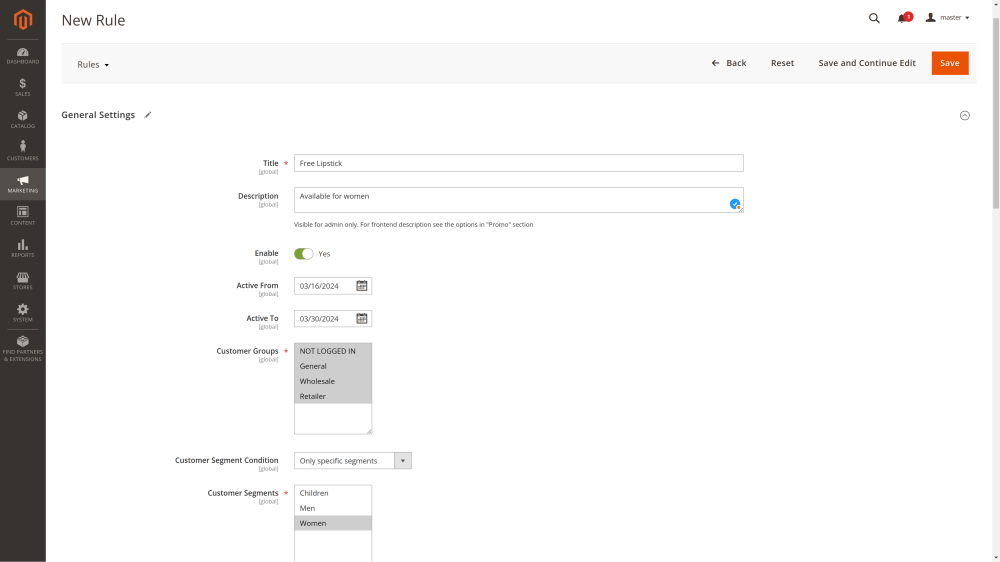1000x562 pixels.
Task: Open the Marketing sidebar menu
Action: point(23,184)
